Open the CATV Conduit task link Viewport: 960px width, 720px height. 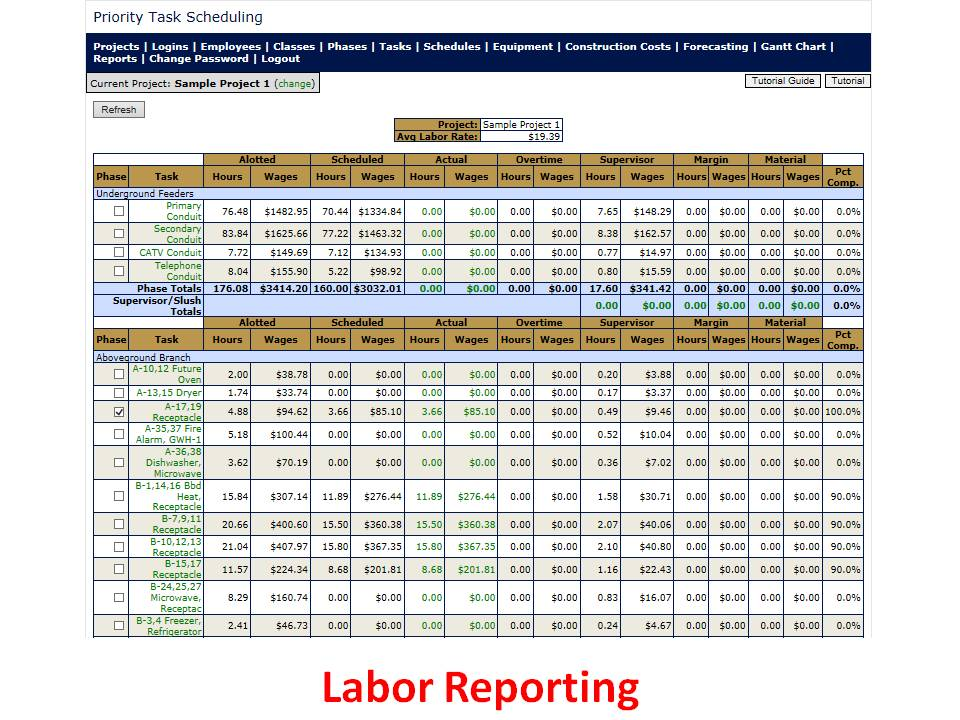pos(170,252)
